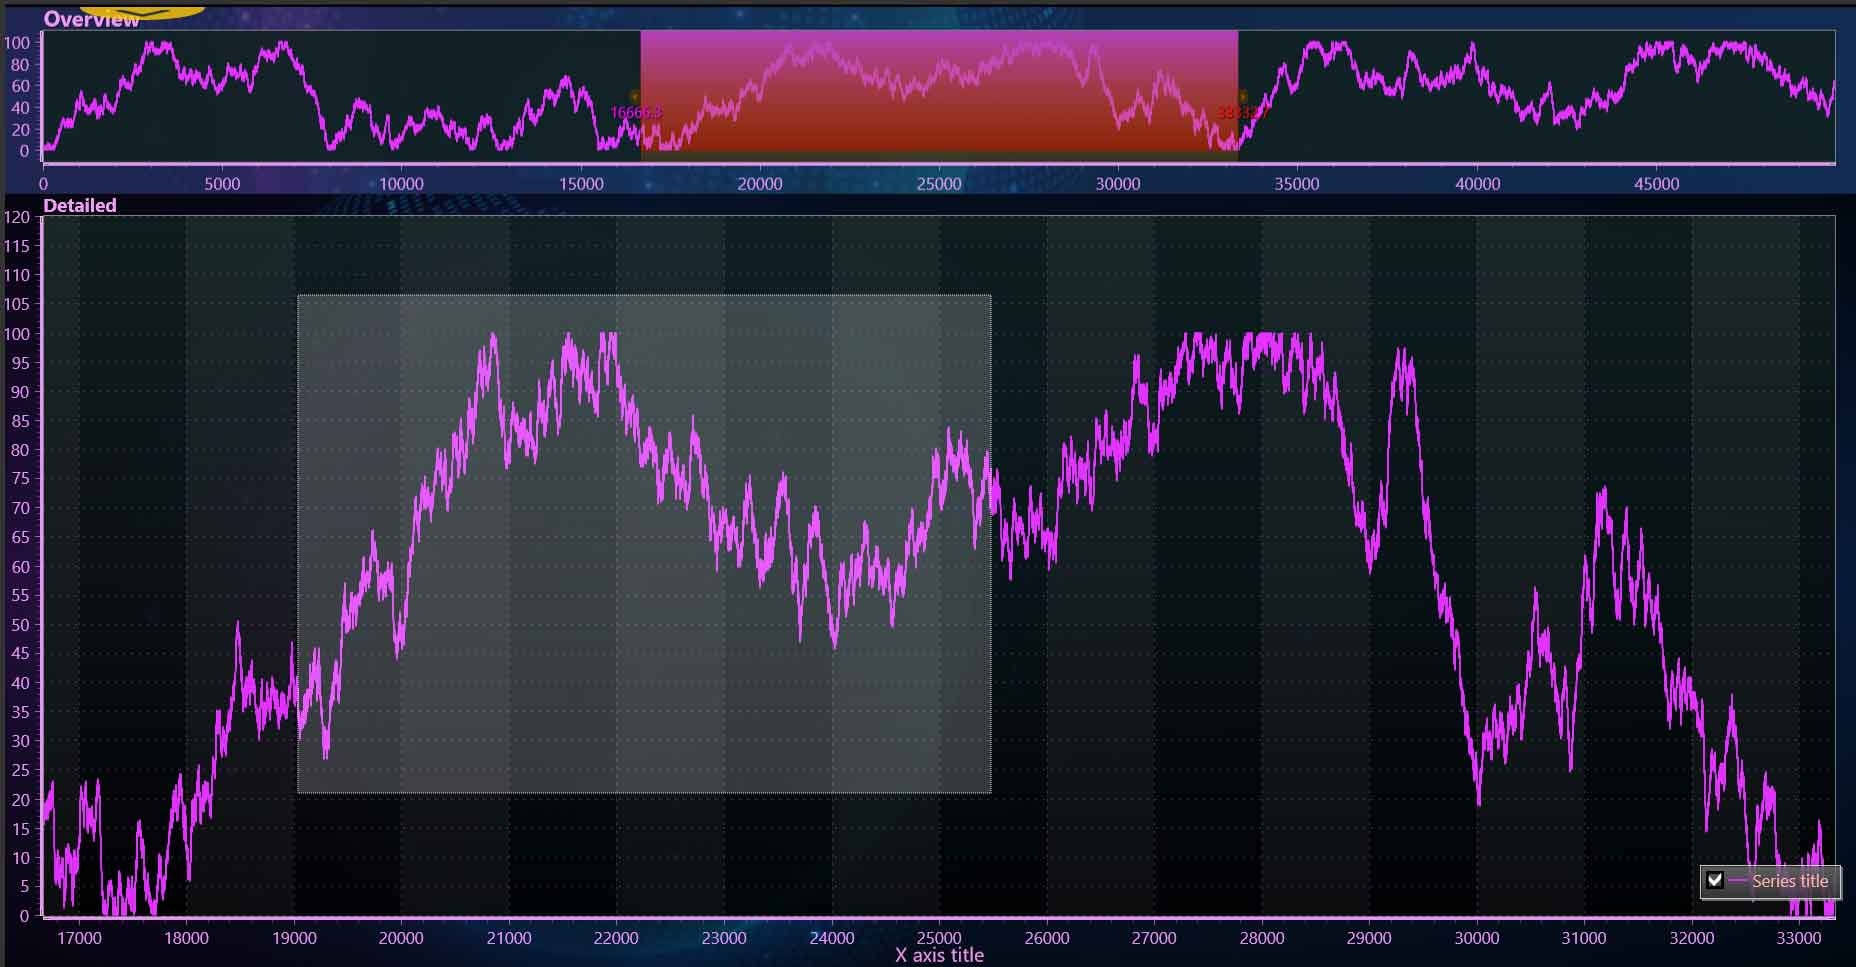Click the Overview chart title
The image size is (1856, 967).
point(91,19)
